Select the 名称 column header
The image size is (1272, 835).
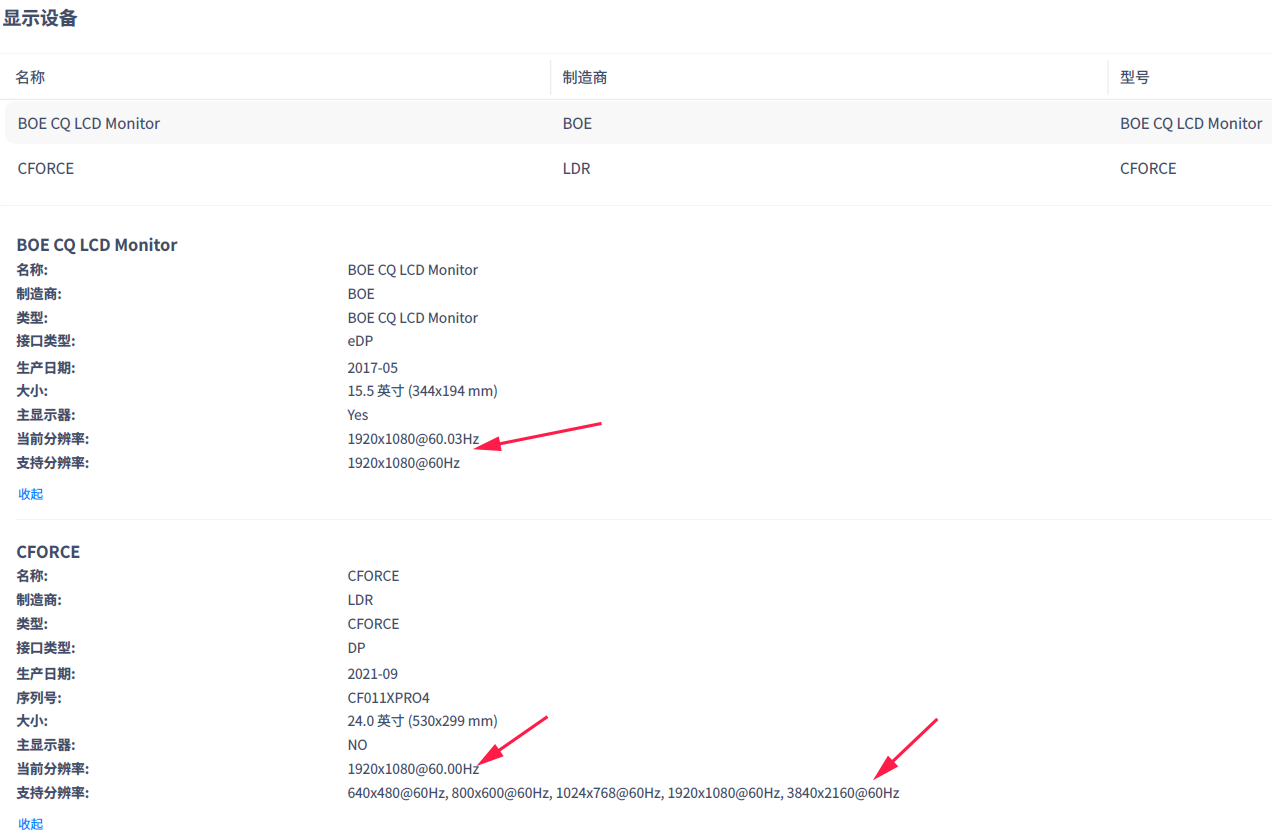click(x=31, y=77)
